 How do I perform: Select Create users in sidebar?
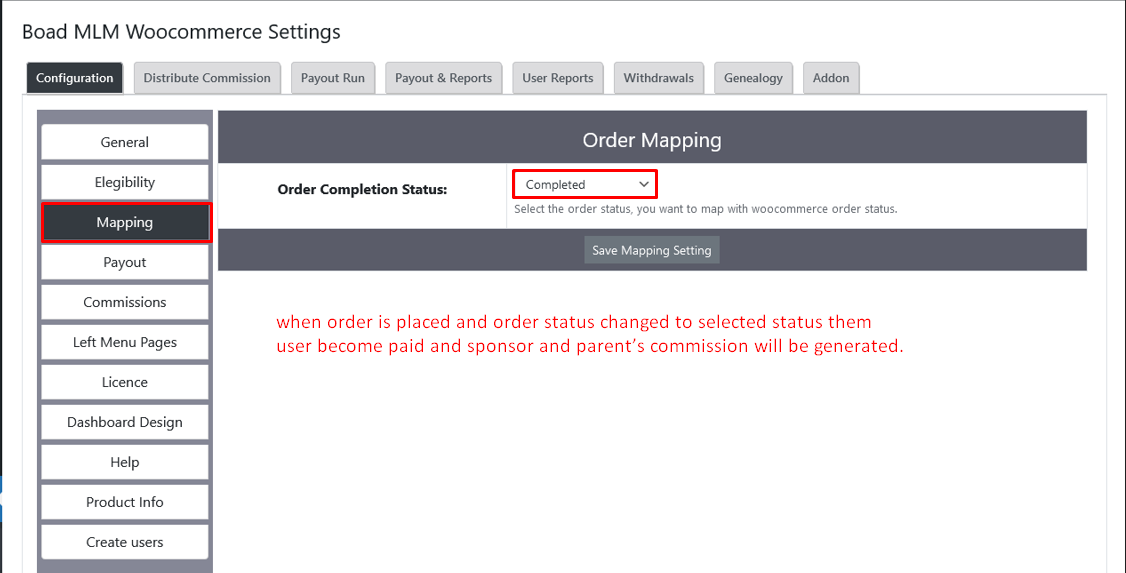point(125,542)
